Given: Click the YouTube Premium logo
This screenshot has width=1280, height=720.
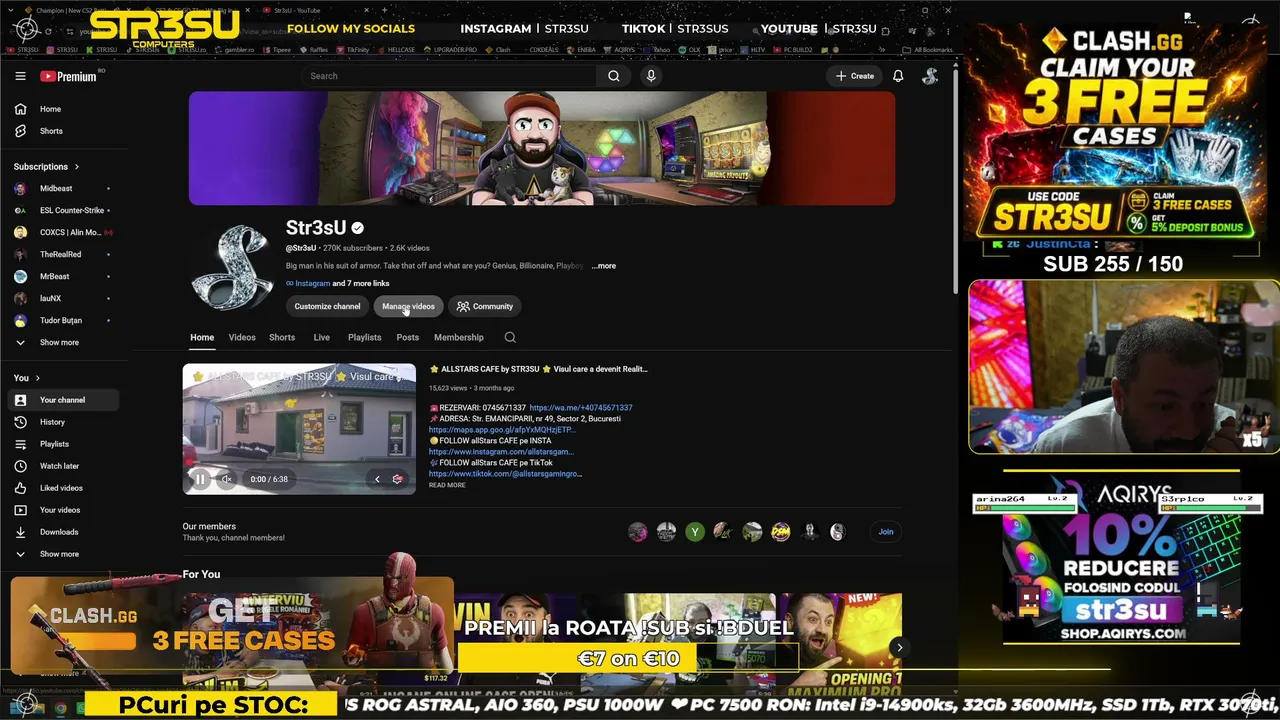Looking at the screenshot, I should click(x=68, y=76).
